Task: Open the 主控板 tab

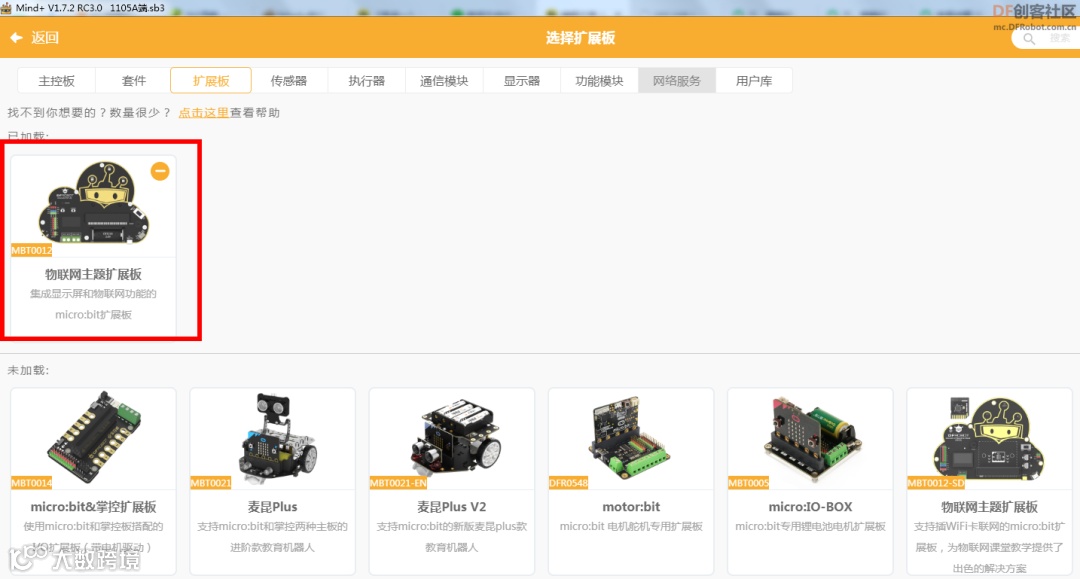Action: 56,81
